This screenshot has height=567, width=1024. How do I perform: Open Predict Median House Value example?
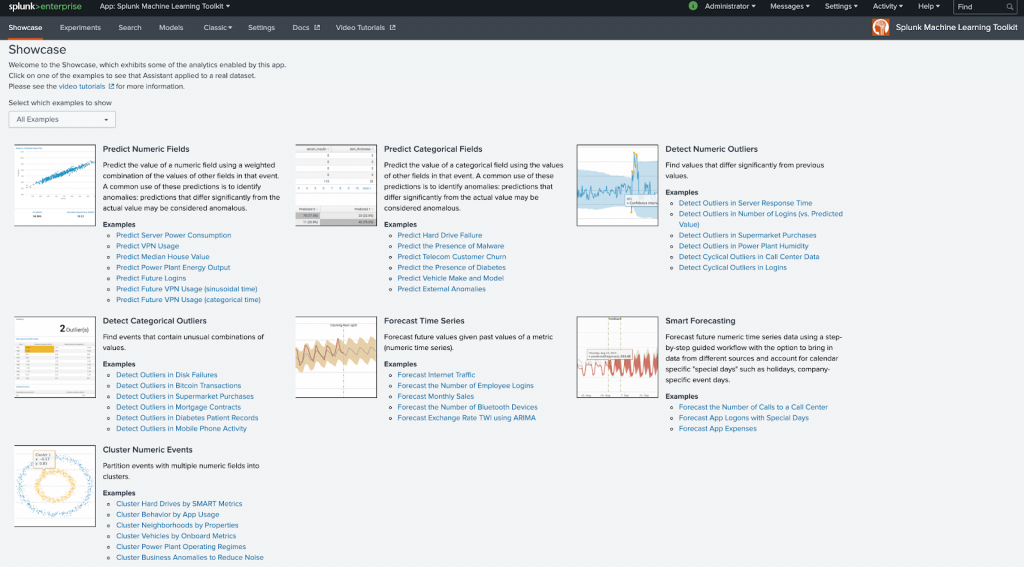pyautogui.click(x=163, y=257)
